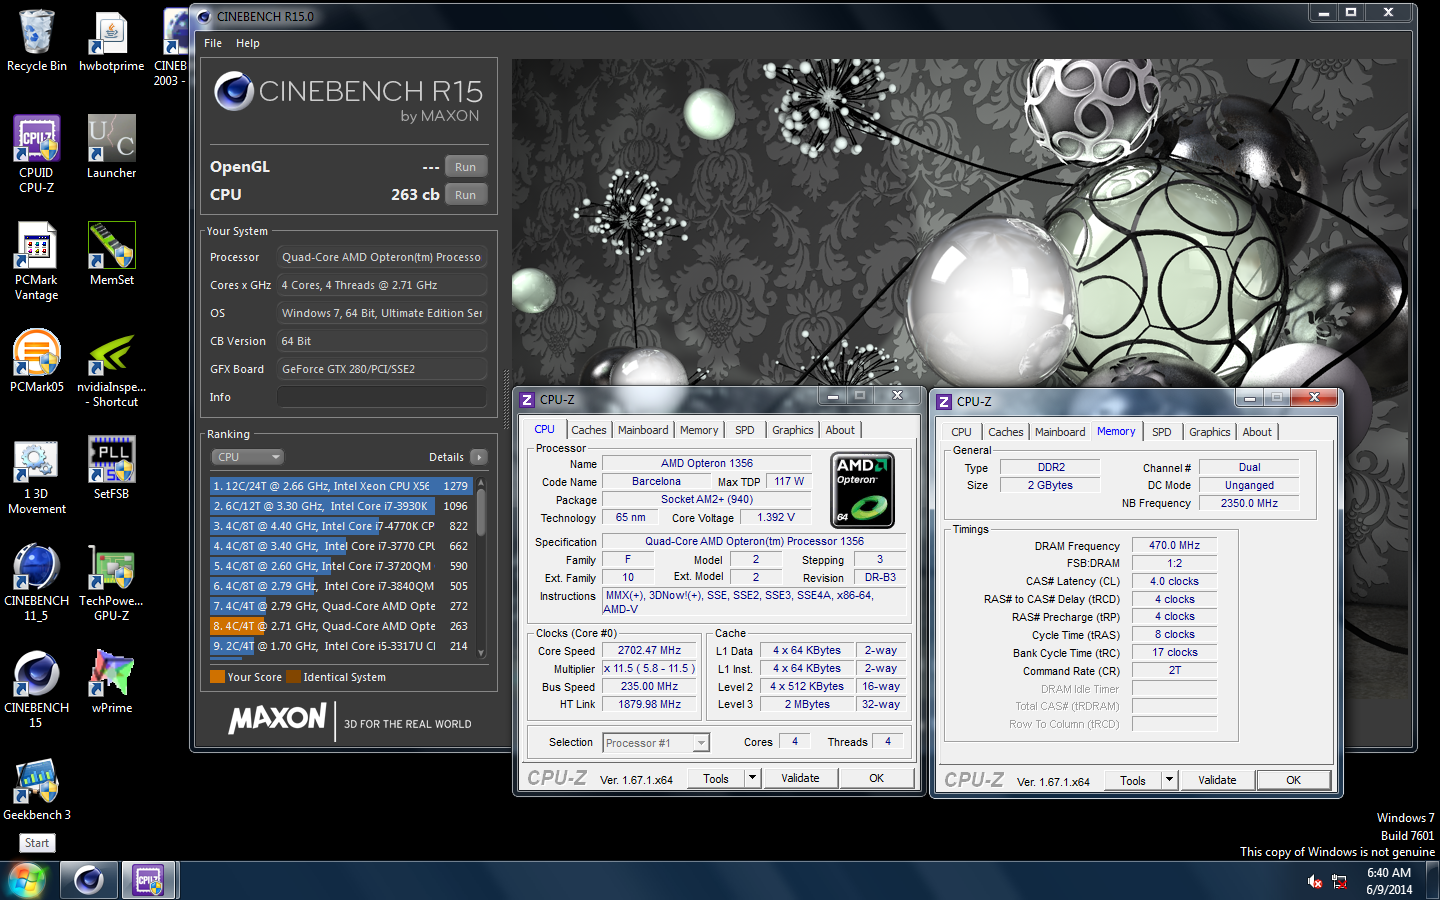This screenshot has width=1440, height=900.
Task: Open wPrime desktop icon
Action: (x=111, y=681)
